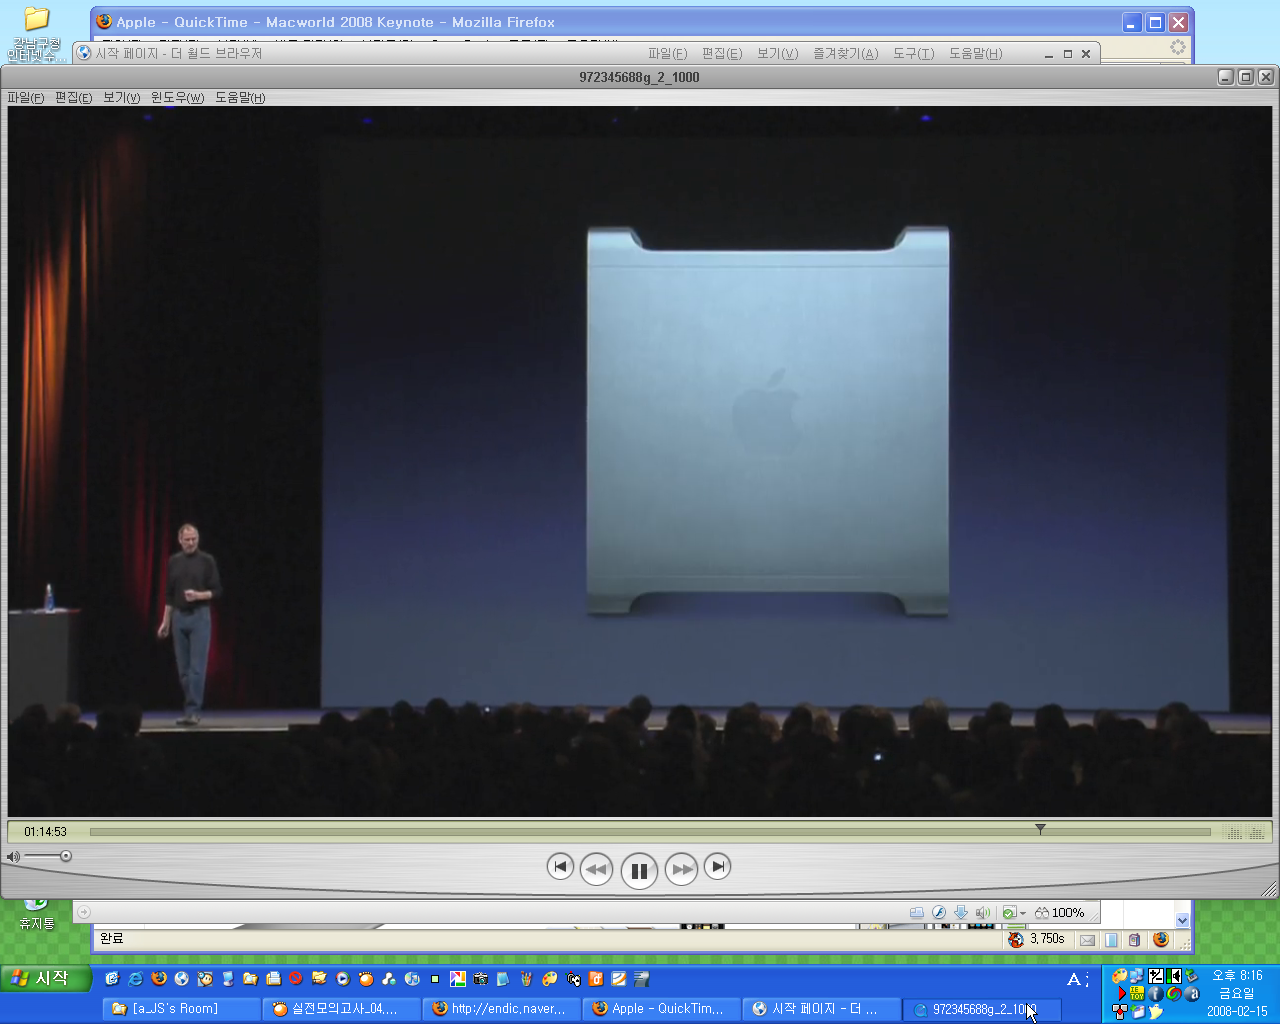Viewport: 1280px width, 1024px height.
Task: Click the QuickTime window title 972345688g_2_1000
Action: pyautogui.click(x=639, y=77)
